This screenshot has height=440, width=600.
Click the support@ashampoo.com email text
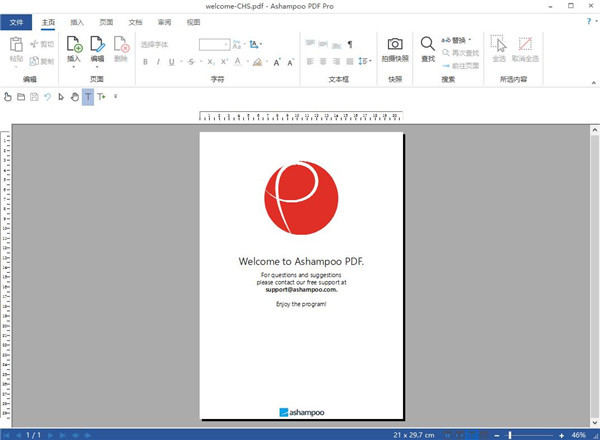pyautogui.click(x=300, y=289)
